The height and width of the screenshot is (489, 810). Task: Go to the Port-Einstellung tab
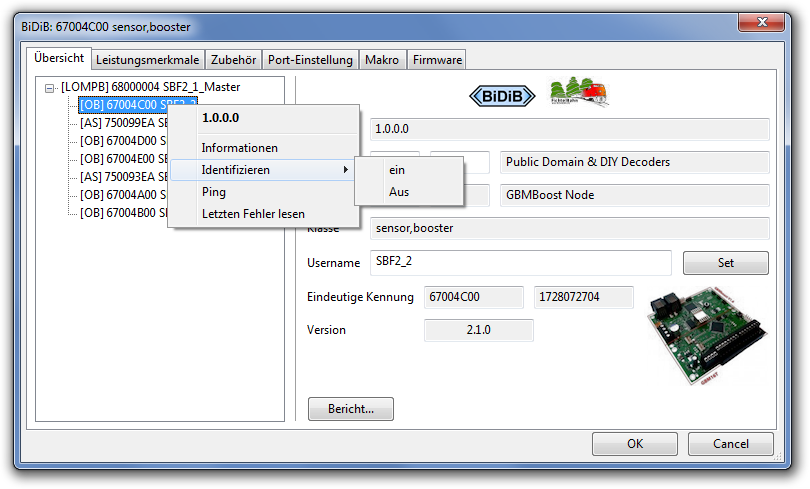(311, 60)
